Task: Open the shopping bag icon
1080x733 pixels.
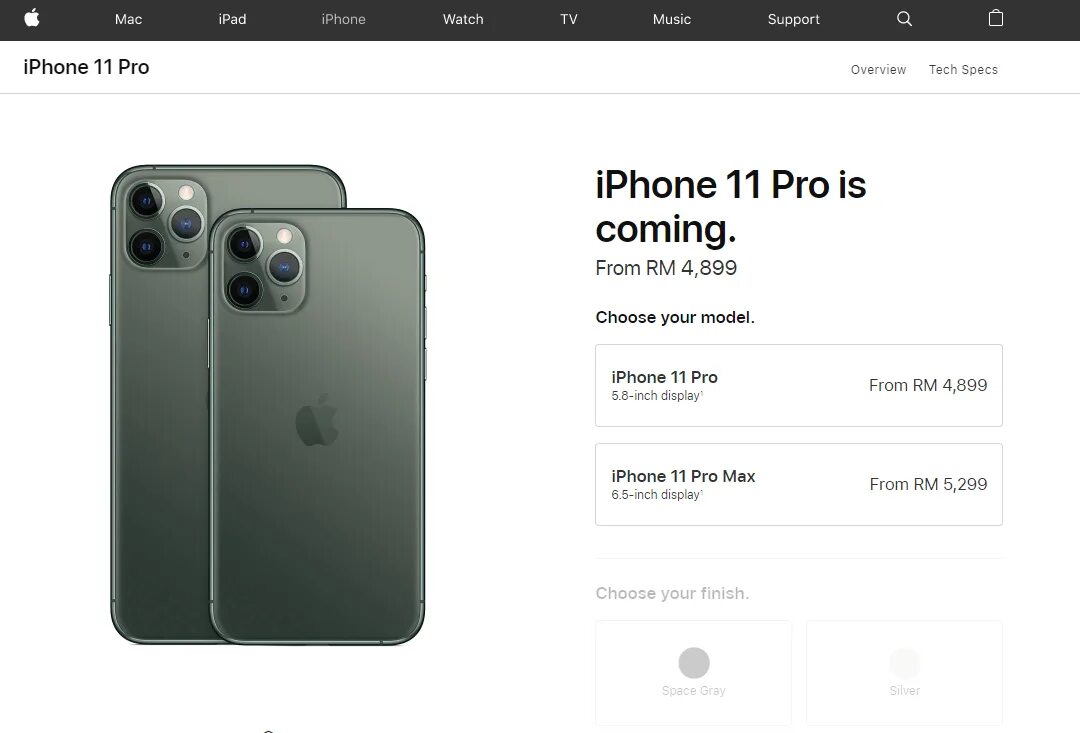Action: (995, 18)
